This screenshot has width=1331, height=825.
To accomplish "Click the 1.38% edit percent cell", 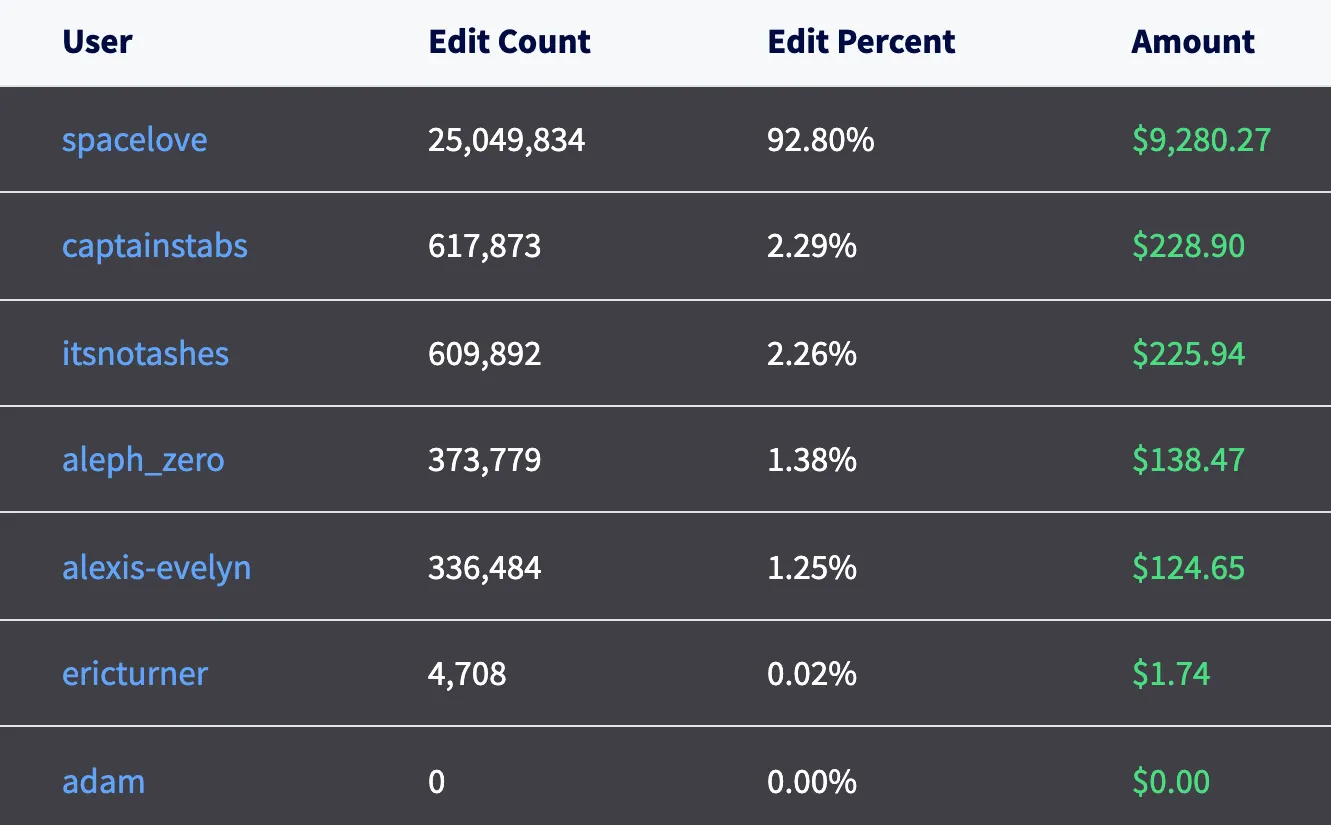I will tap(811, 460).
